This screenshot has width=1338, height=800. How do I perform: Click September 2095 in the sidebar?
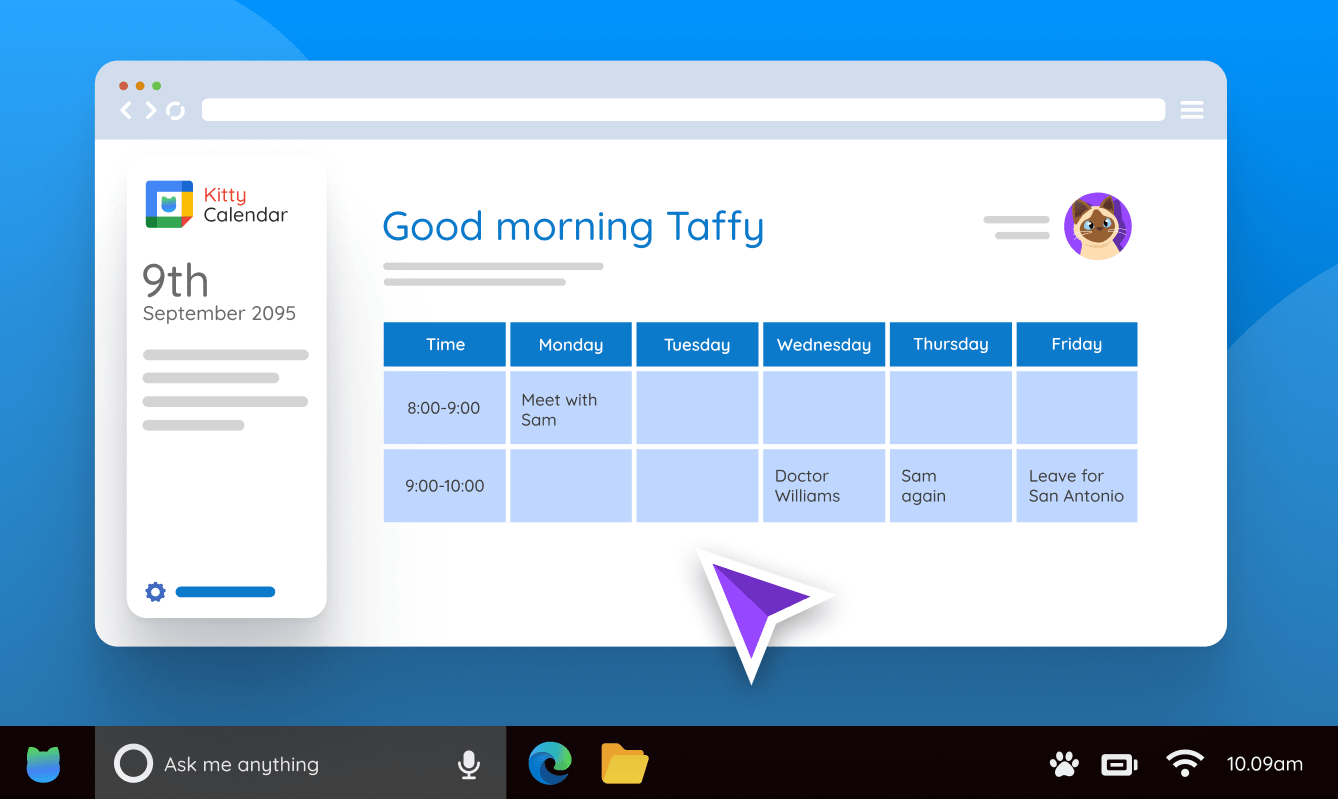tap(219, 313)
